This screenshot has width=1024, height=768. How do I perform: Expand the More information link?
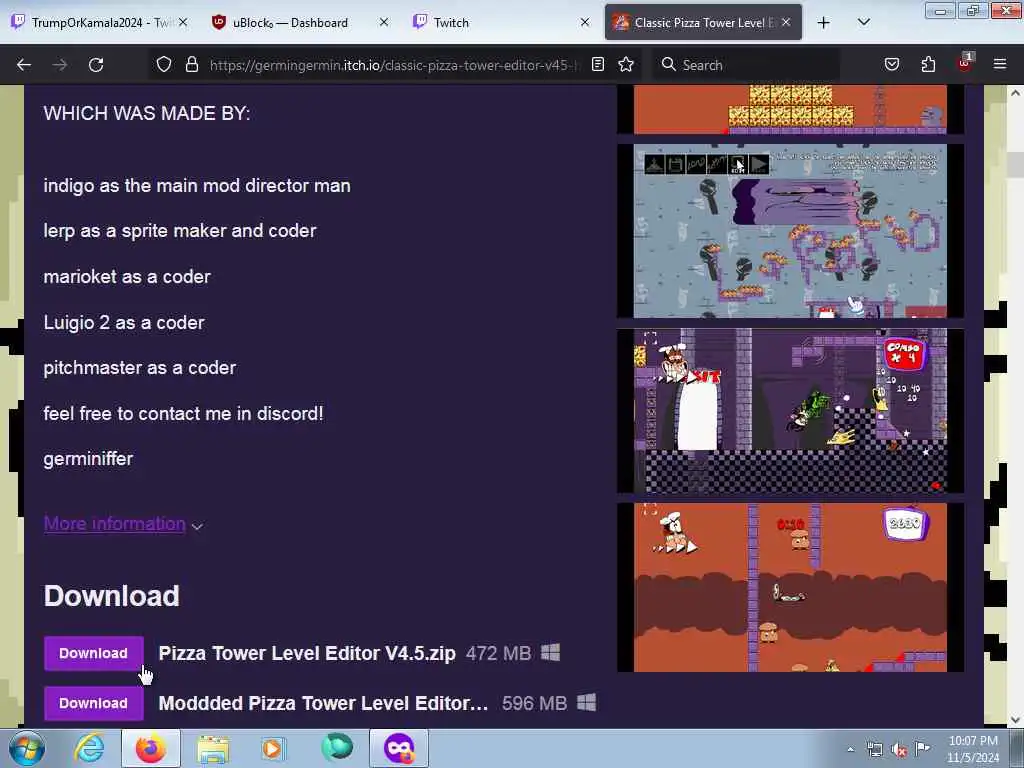click(115, 524)
